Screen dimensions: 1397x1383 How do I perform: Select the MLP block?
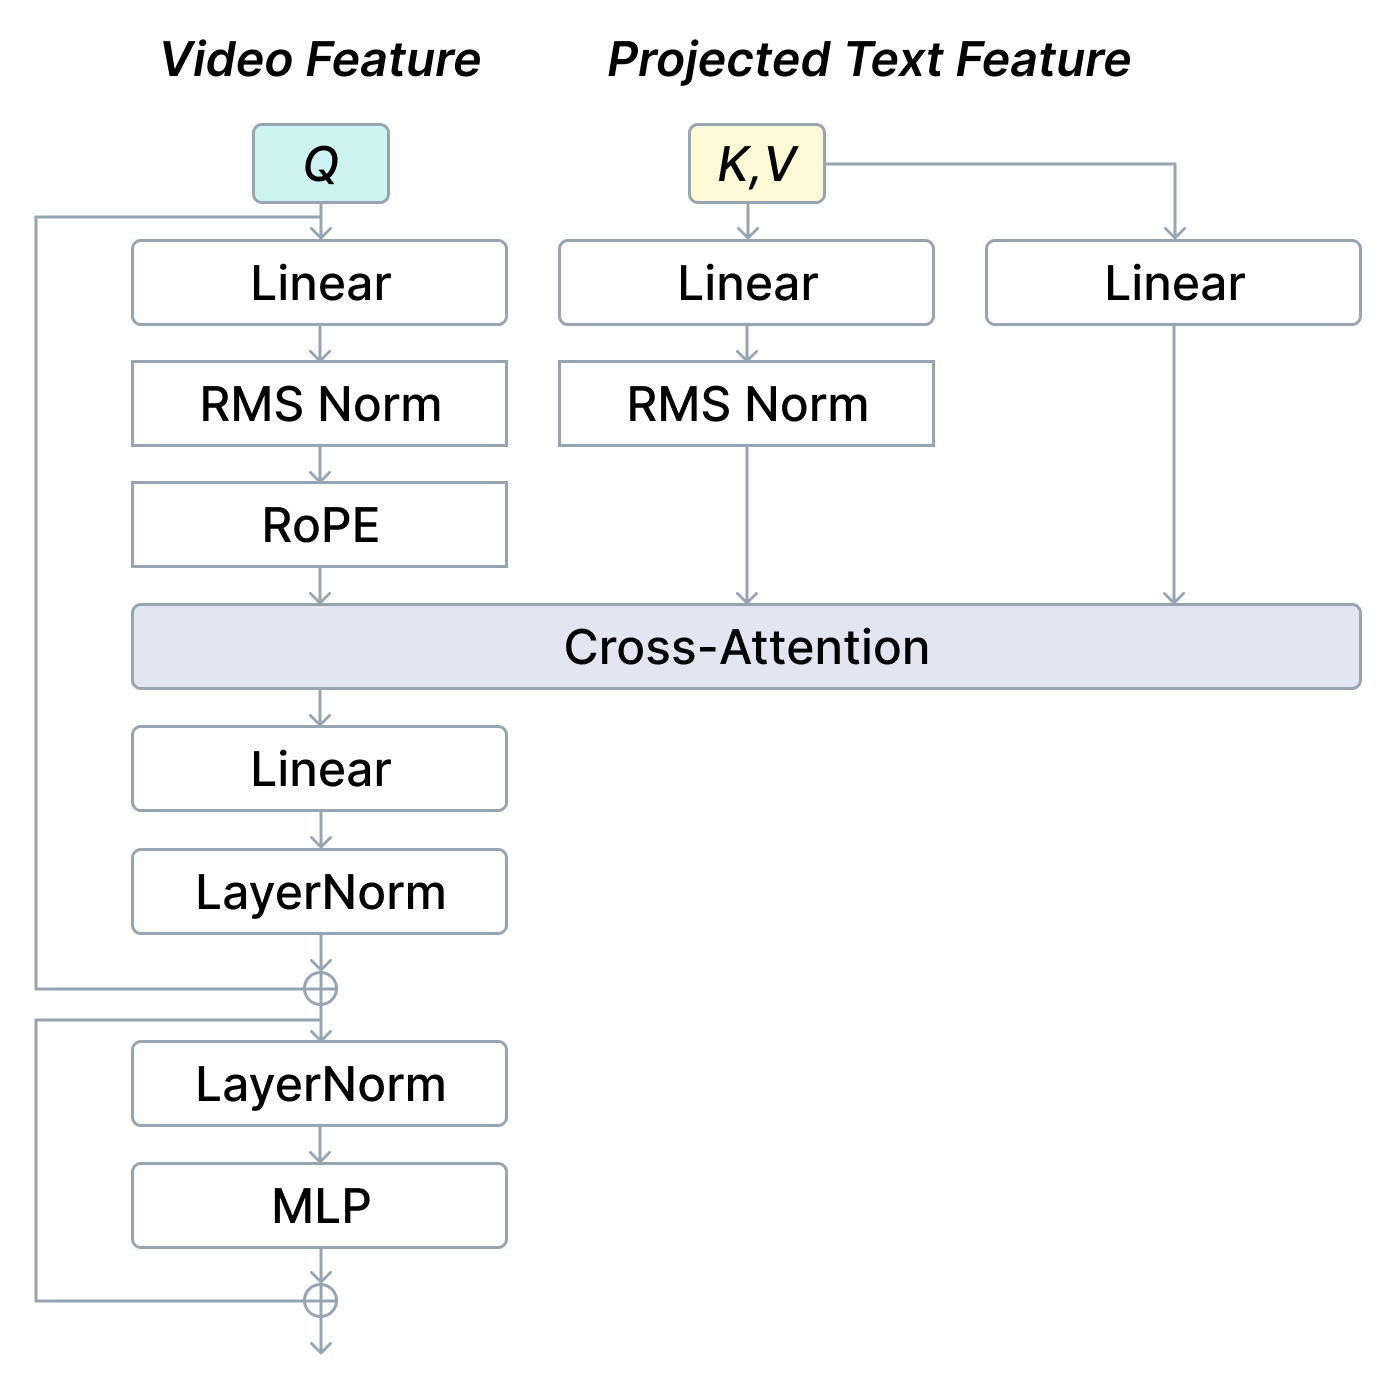320,1206
